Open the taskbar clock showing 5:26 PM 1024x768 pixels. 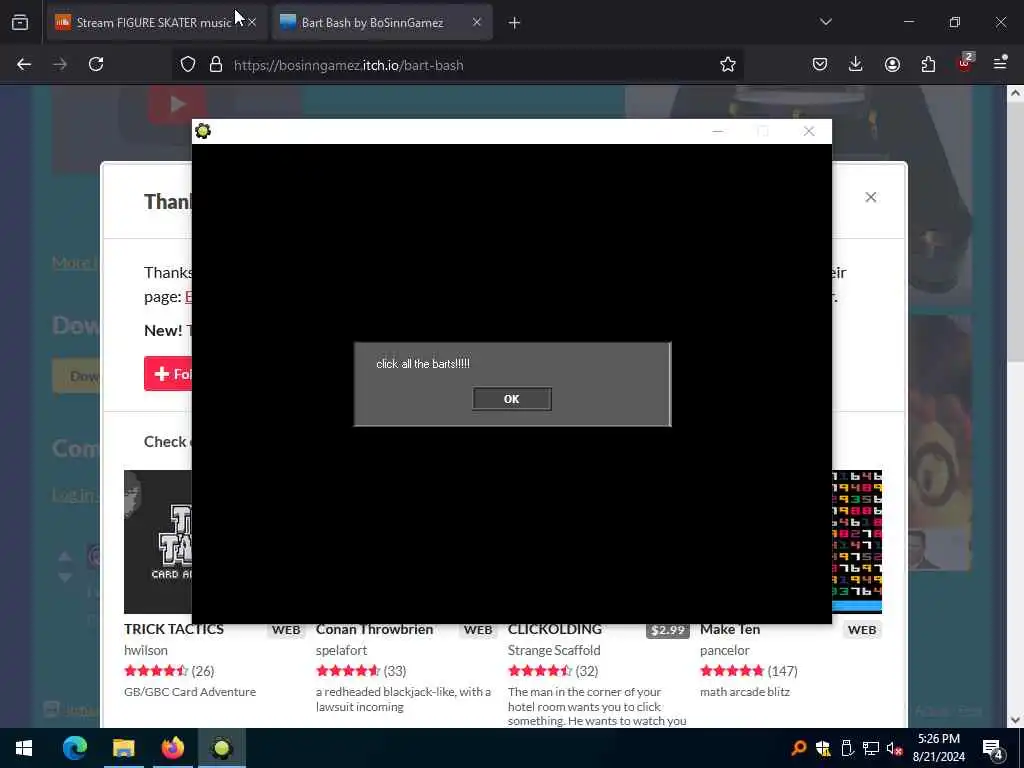point(938,748)
